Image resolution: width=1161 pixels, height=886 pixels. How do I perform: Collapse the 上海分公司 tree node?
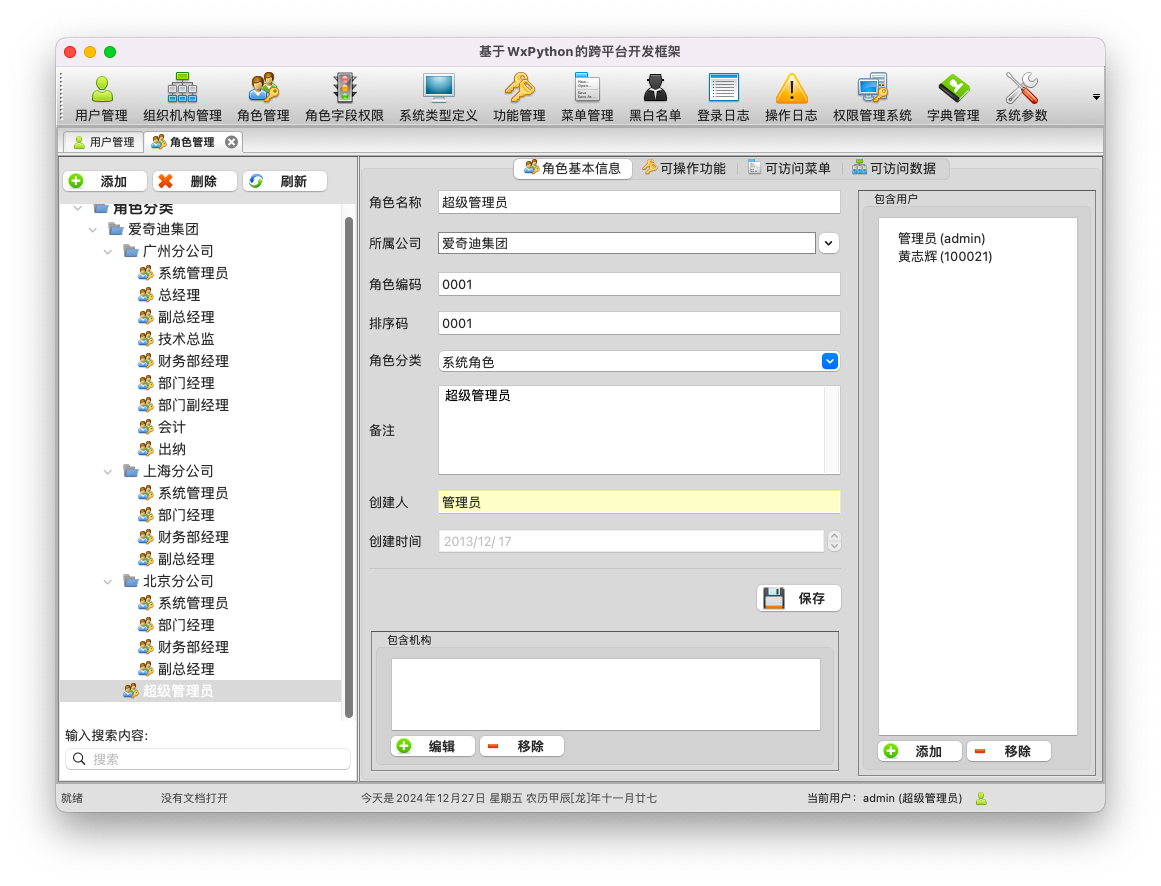point(108,471)
